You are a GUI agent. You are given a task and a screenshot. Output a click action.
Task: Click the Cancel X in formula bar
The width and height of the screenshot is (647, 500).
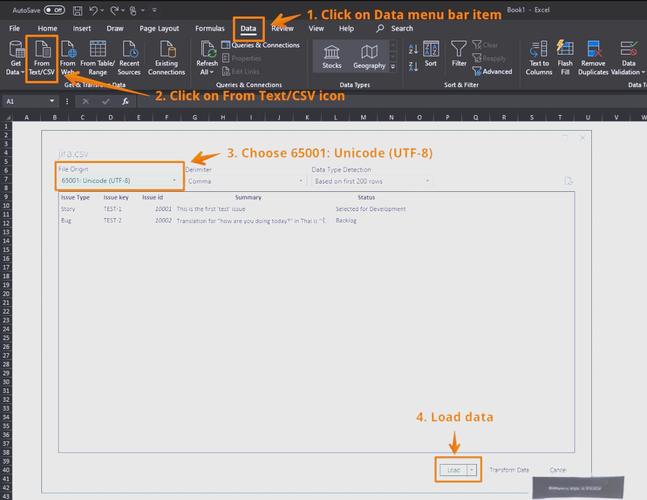85,101
